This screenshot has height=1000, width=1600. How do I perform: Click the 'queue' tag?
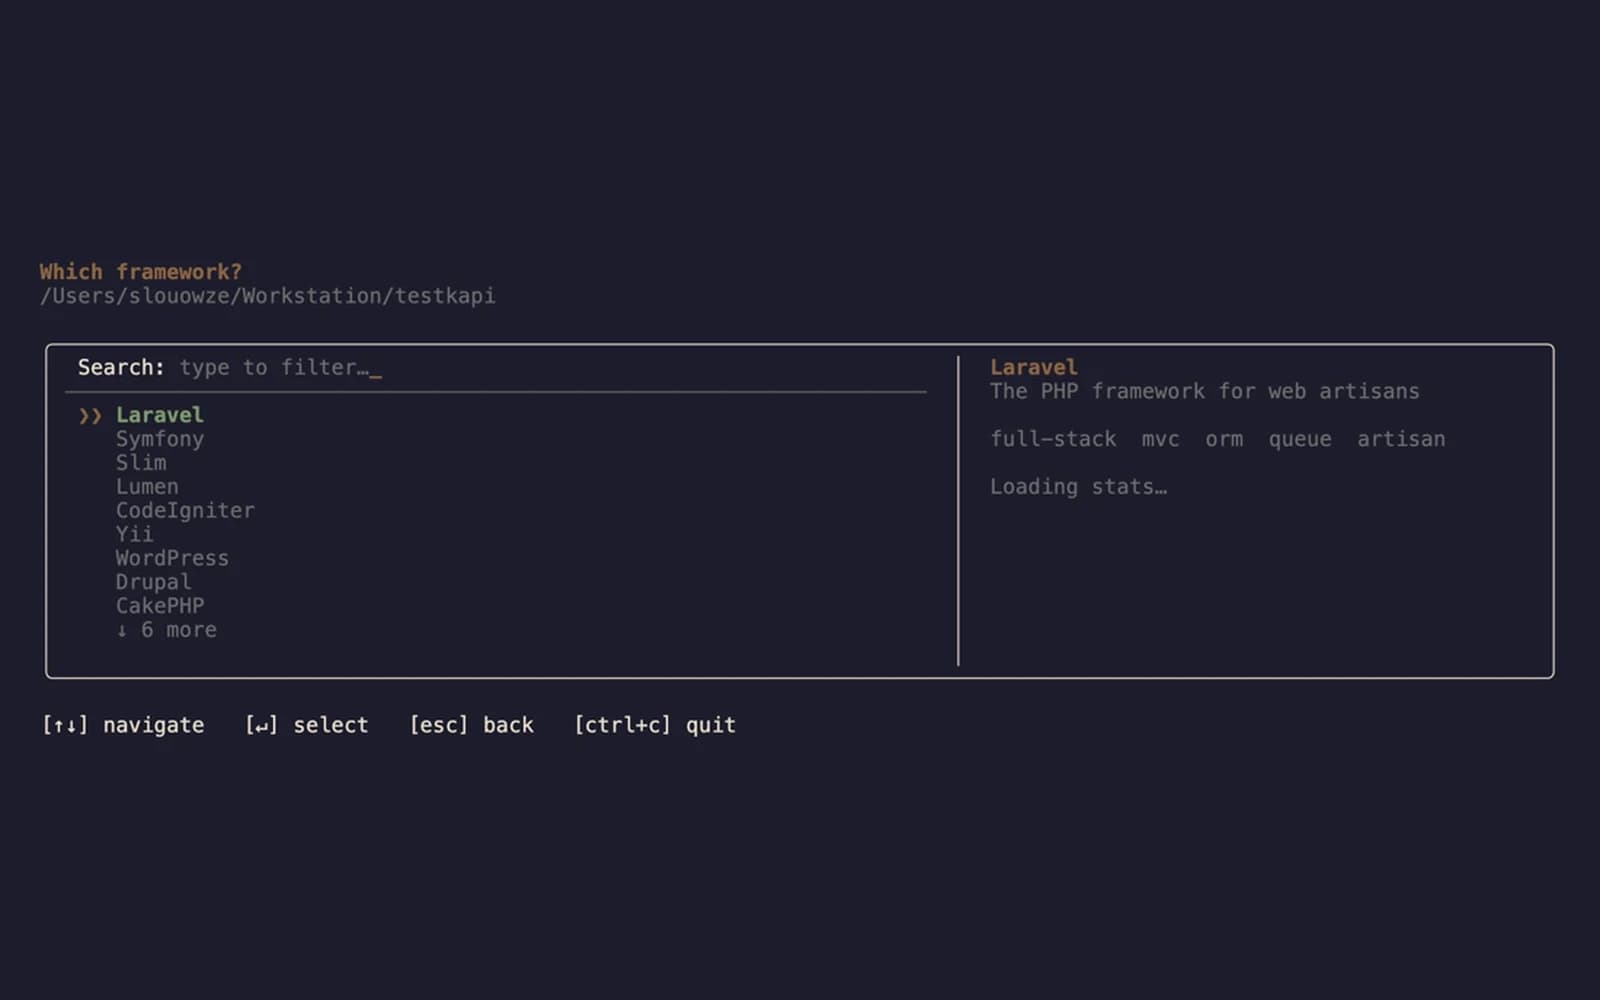[1300, 439]
